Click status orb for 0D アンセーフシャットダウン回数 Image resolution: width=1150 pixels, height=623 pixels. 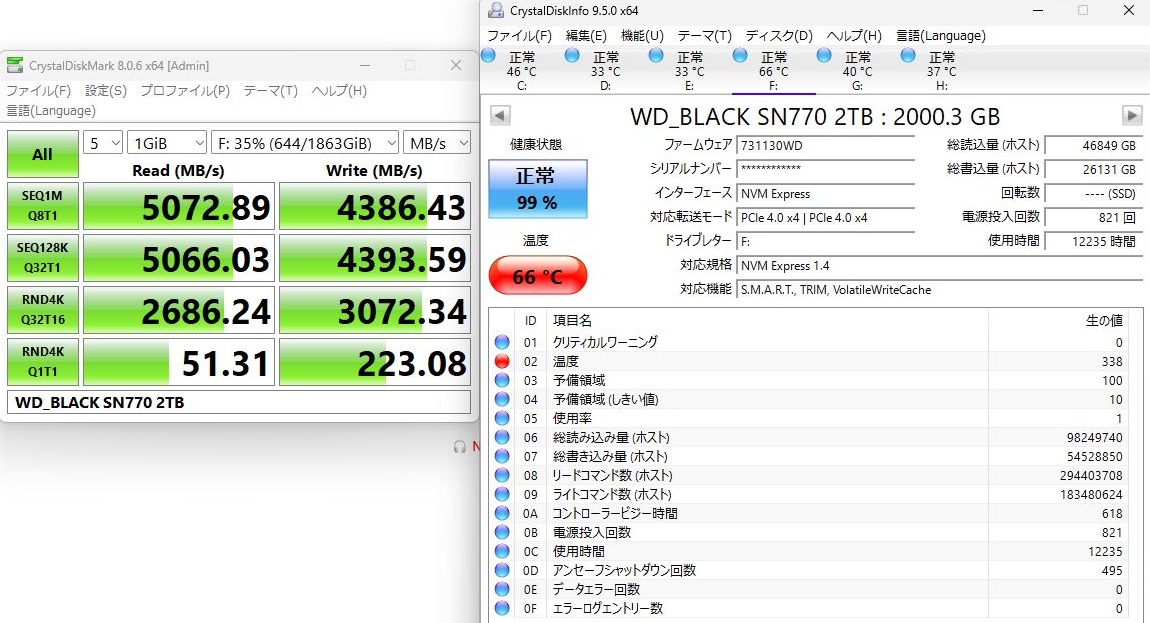(x=502, y=570)
